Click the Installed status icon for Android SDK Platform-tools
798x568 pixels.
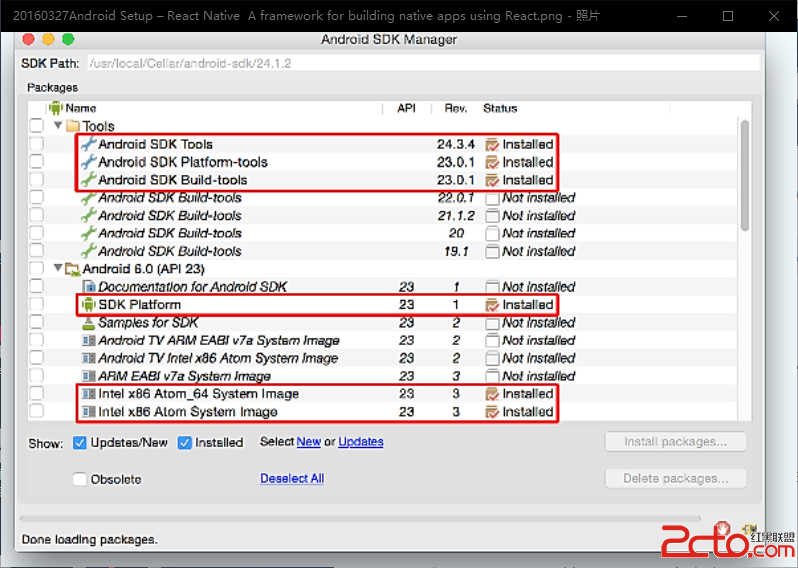tap(492, 162)
